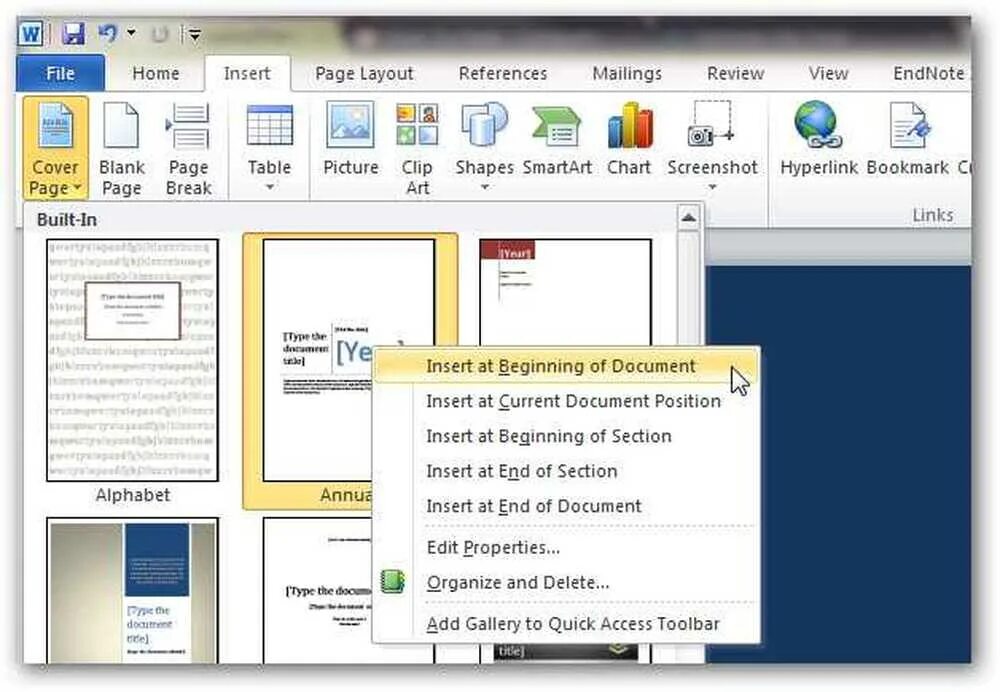Save the document with the floppy disk icon
The image size is (1000, 692).
point(73,33)
